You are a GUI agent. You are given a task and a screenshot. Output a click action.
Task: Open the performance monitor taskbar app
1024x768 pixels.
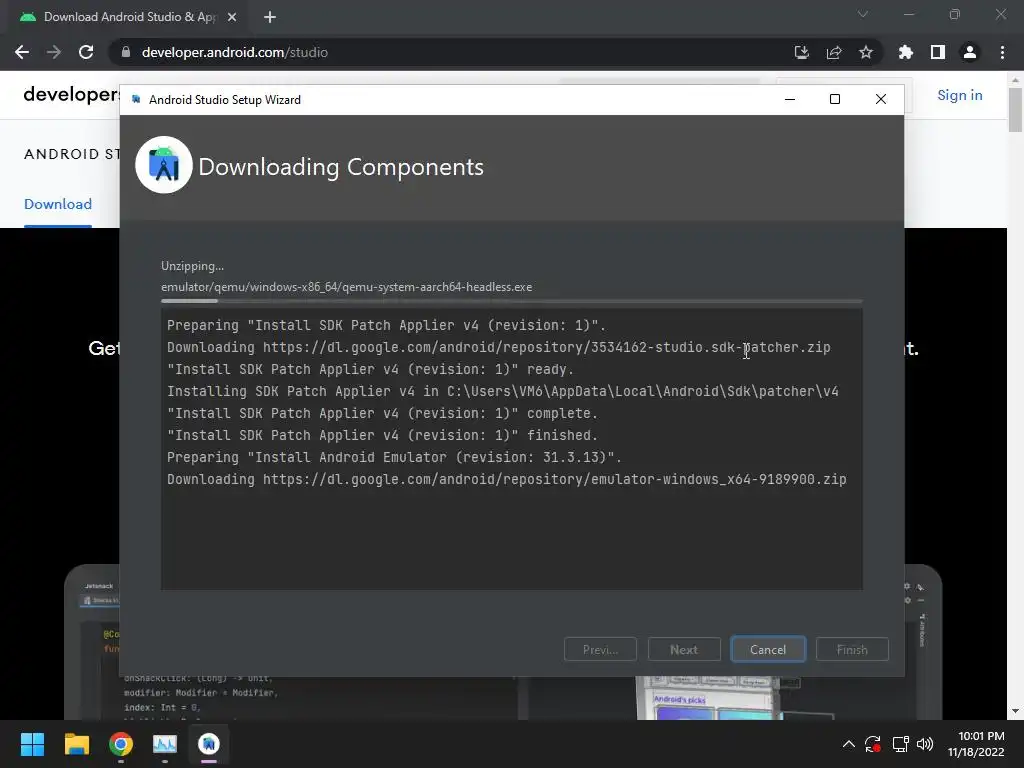pos(165,744)
